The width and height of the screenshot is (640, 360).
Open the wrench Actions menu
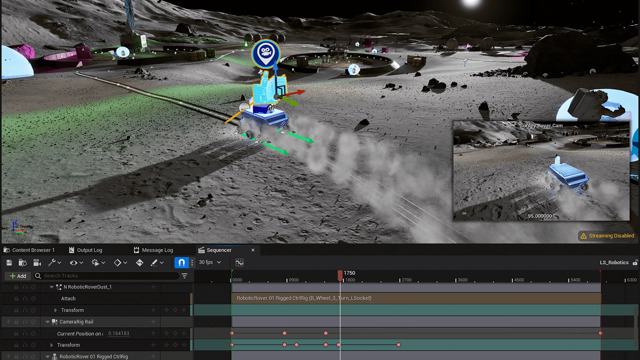54,263
